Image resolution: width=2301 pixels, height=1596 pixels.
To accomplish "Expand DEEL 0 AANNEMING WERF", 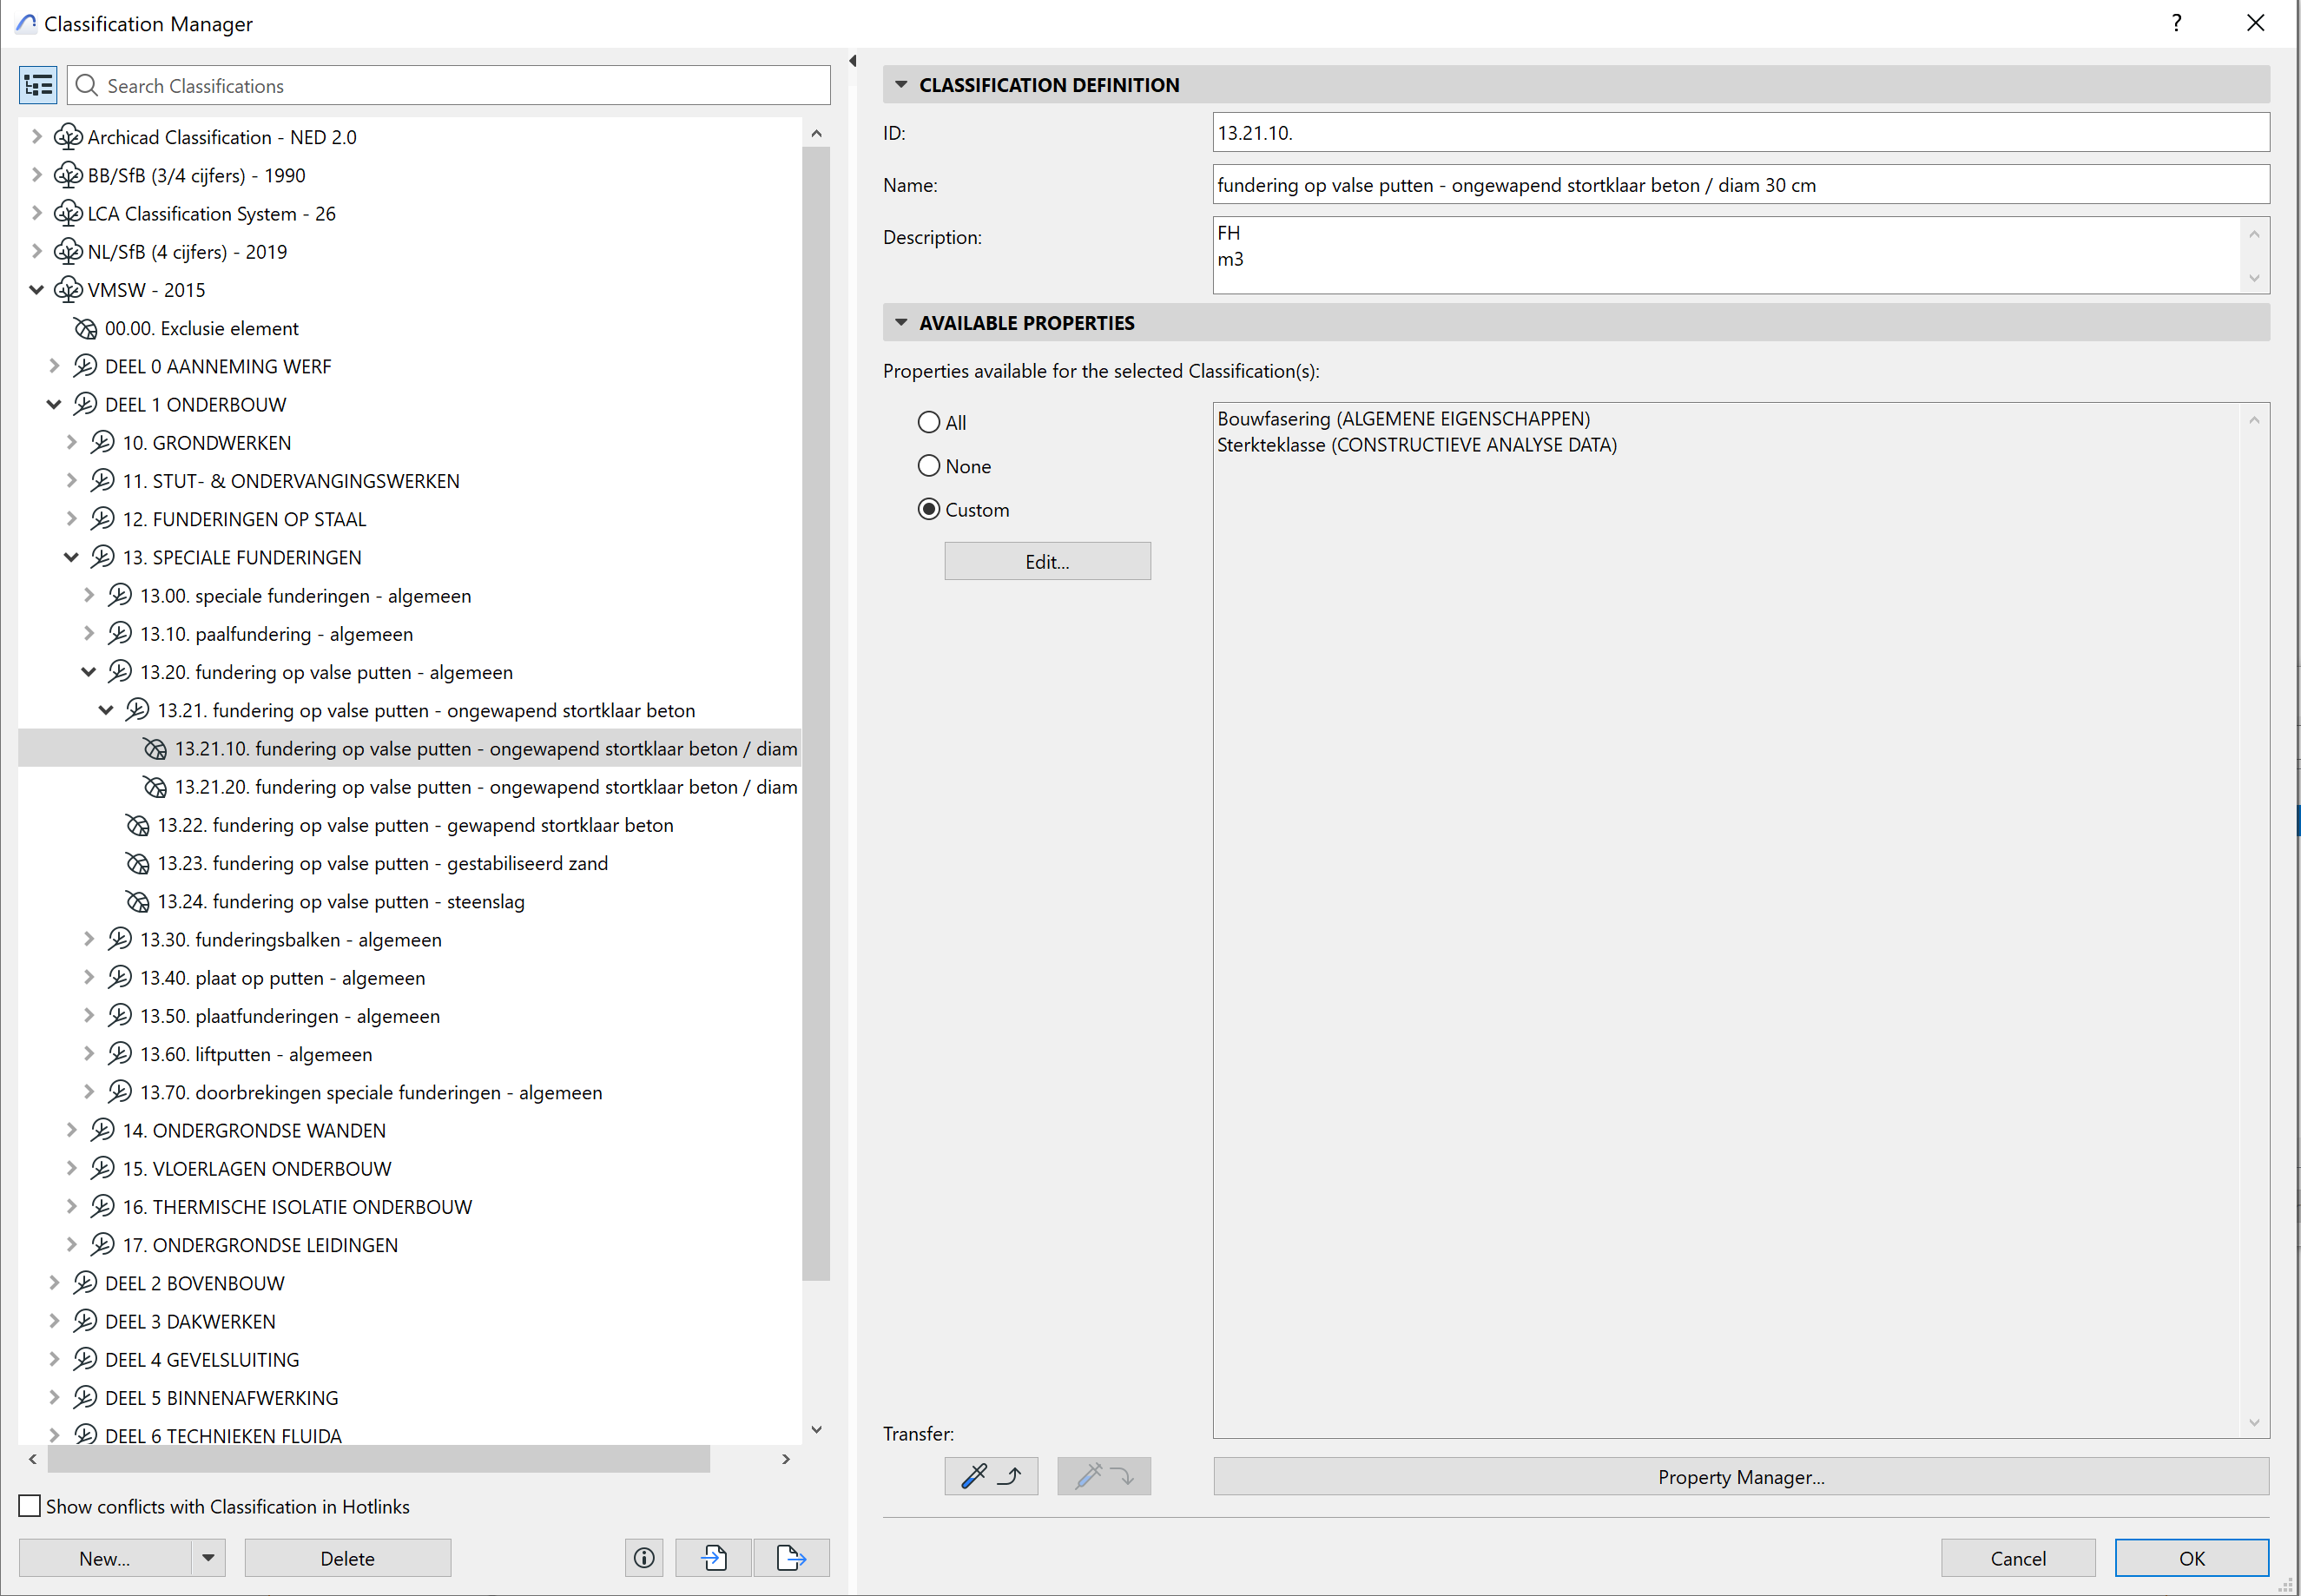I will 54,366.
